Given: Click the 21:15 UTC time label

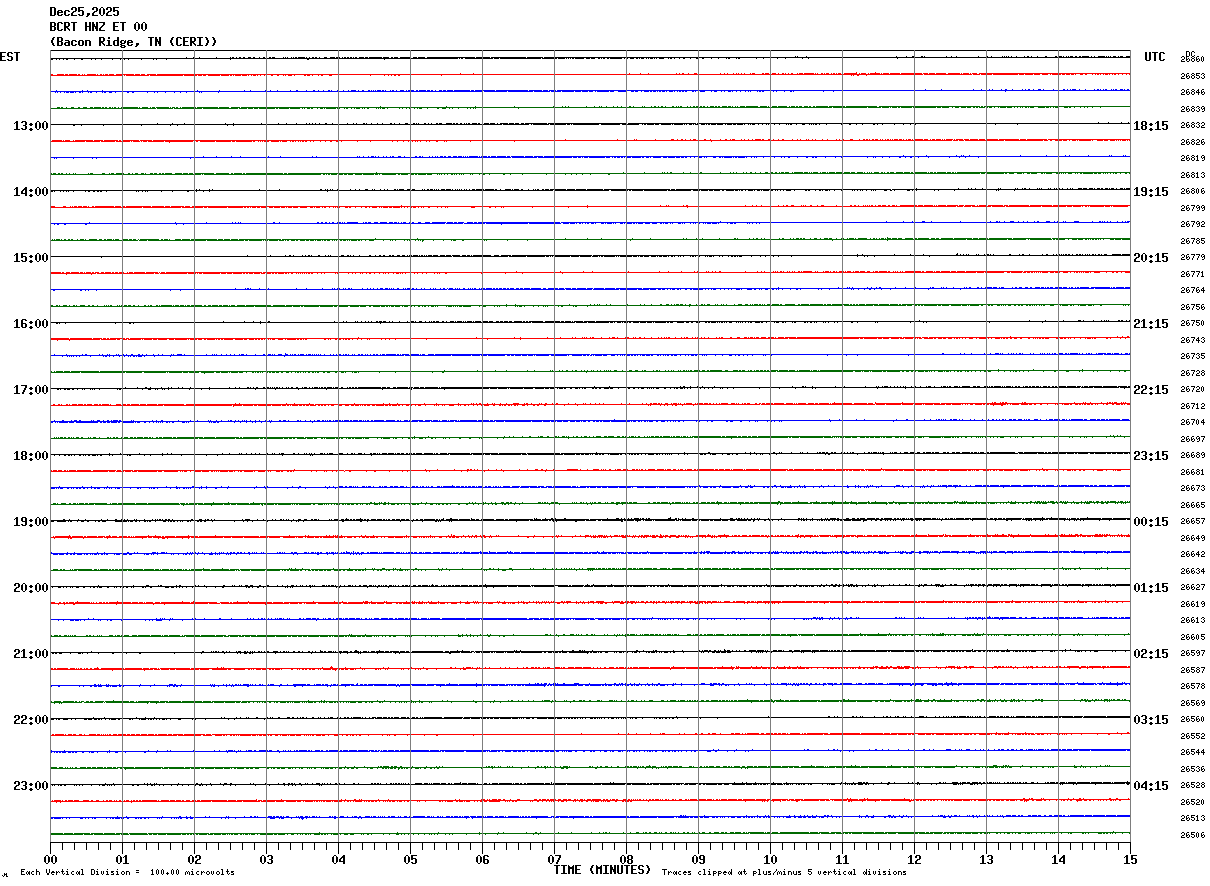Looking at the screenshot, I should tap(1151, 324).
